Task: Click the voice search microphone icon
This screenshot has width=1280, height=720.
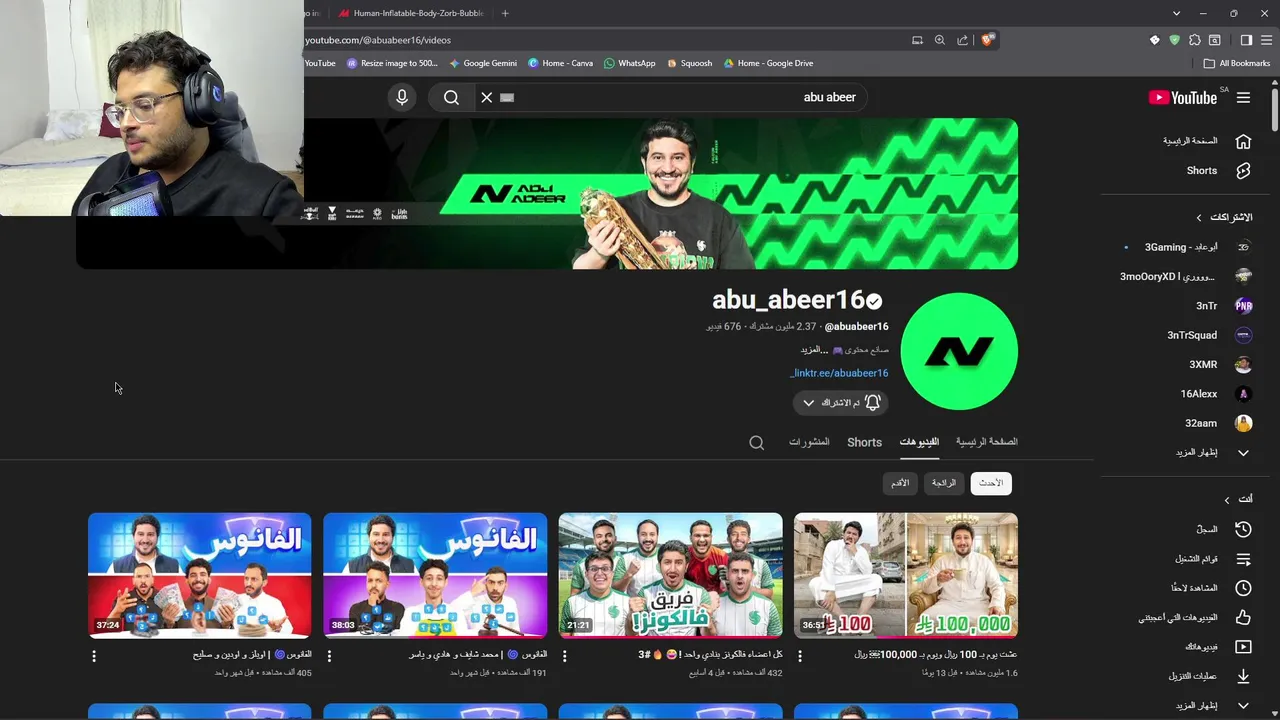Action: pyautogui.click(x=402, y=97)
